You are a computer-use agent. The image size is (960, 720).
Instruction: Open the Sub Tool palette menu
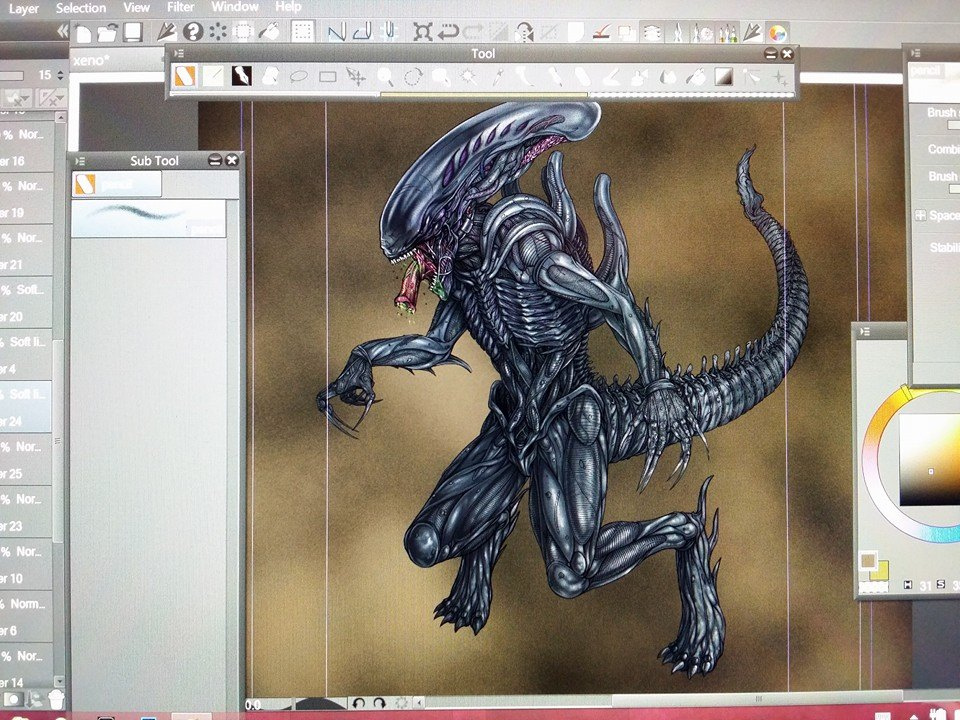pyautogui.click(x=81, y=160)
